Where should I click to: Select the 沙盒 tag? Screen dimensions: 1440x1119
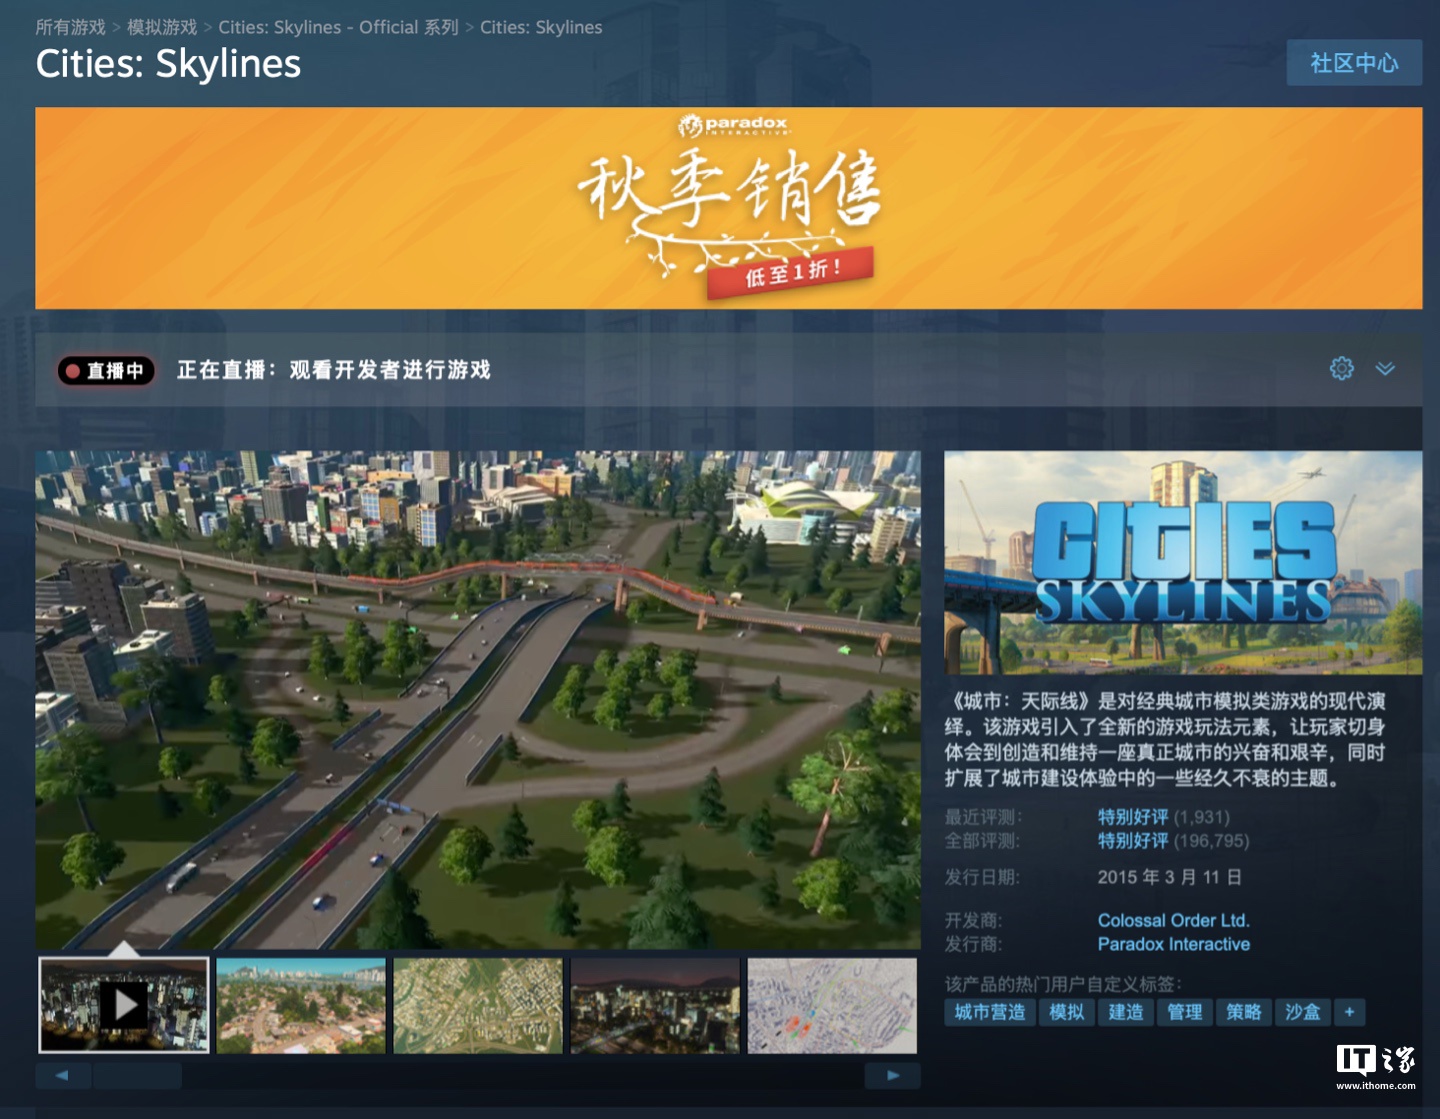pyautogui.click(x=1303, y=1012)
